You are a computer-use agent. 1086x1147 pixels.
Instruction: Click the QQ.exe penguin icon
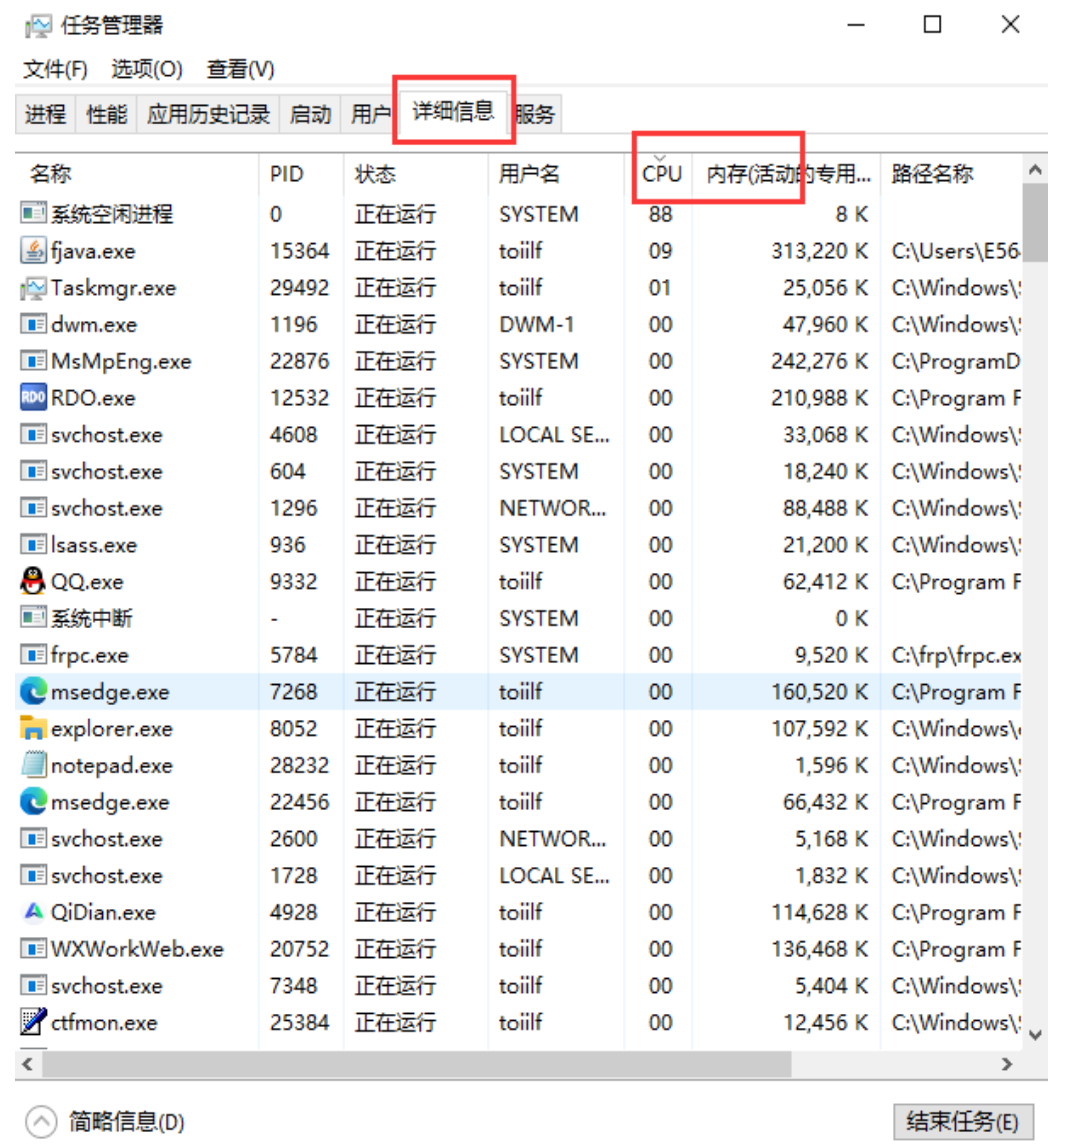[x=34, y=581]
